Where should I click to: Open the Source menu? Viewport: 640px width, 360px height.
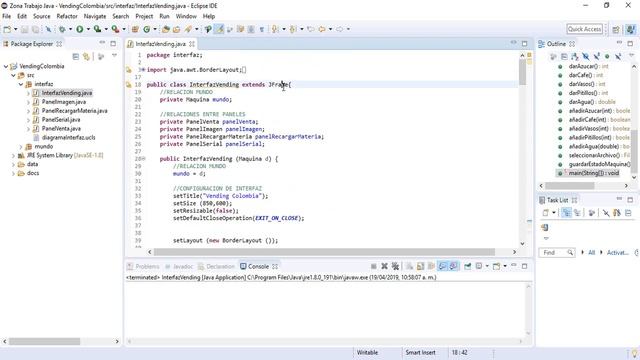point(42,16)
